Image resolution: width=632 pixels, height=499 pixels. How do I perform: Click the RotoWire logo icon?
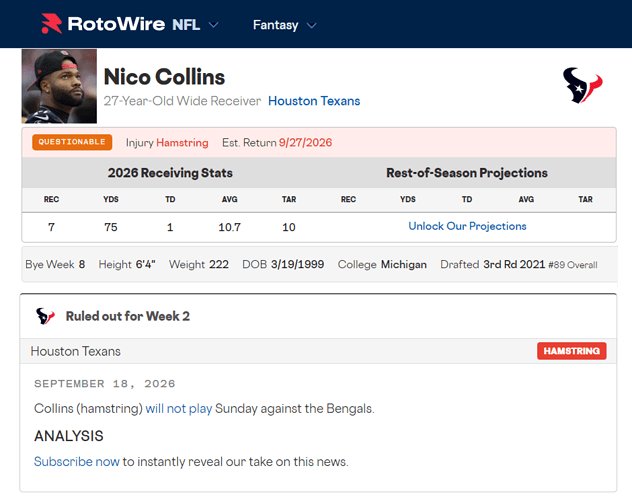coord(52,24)
